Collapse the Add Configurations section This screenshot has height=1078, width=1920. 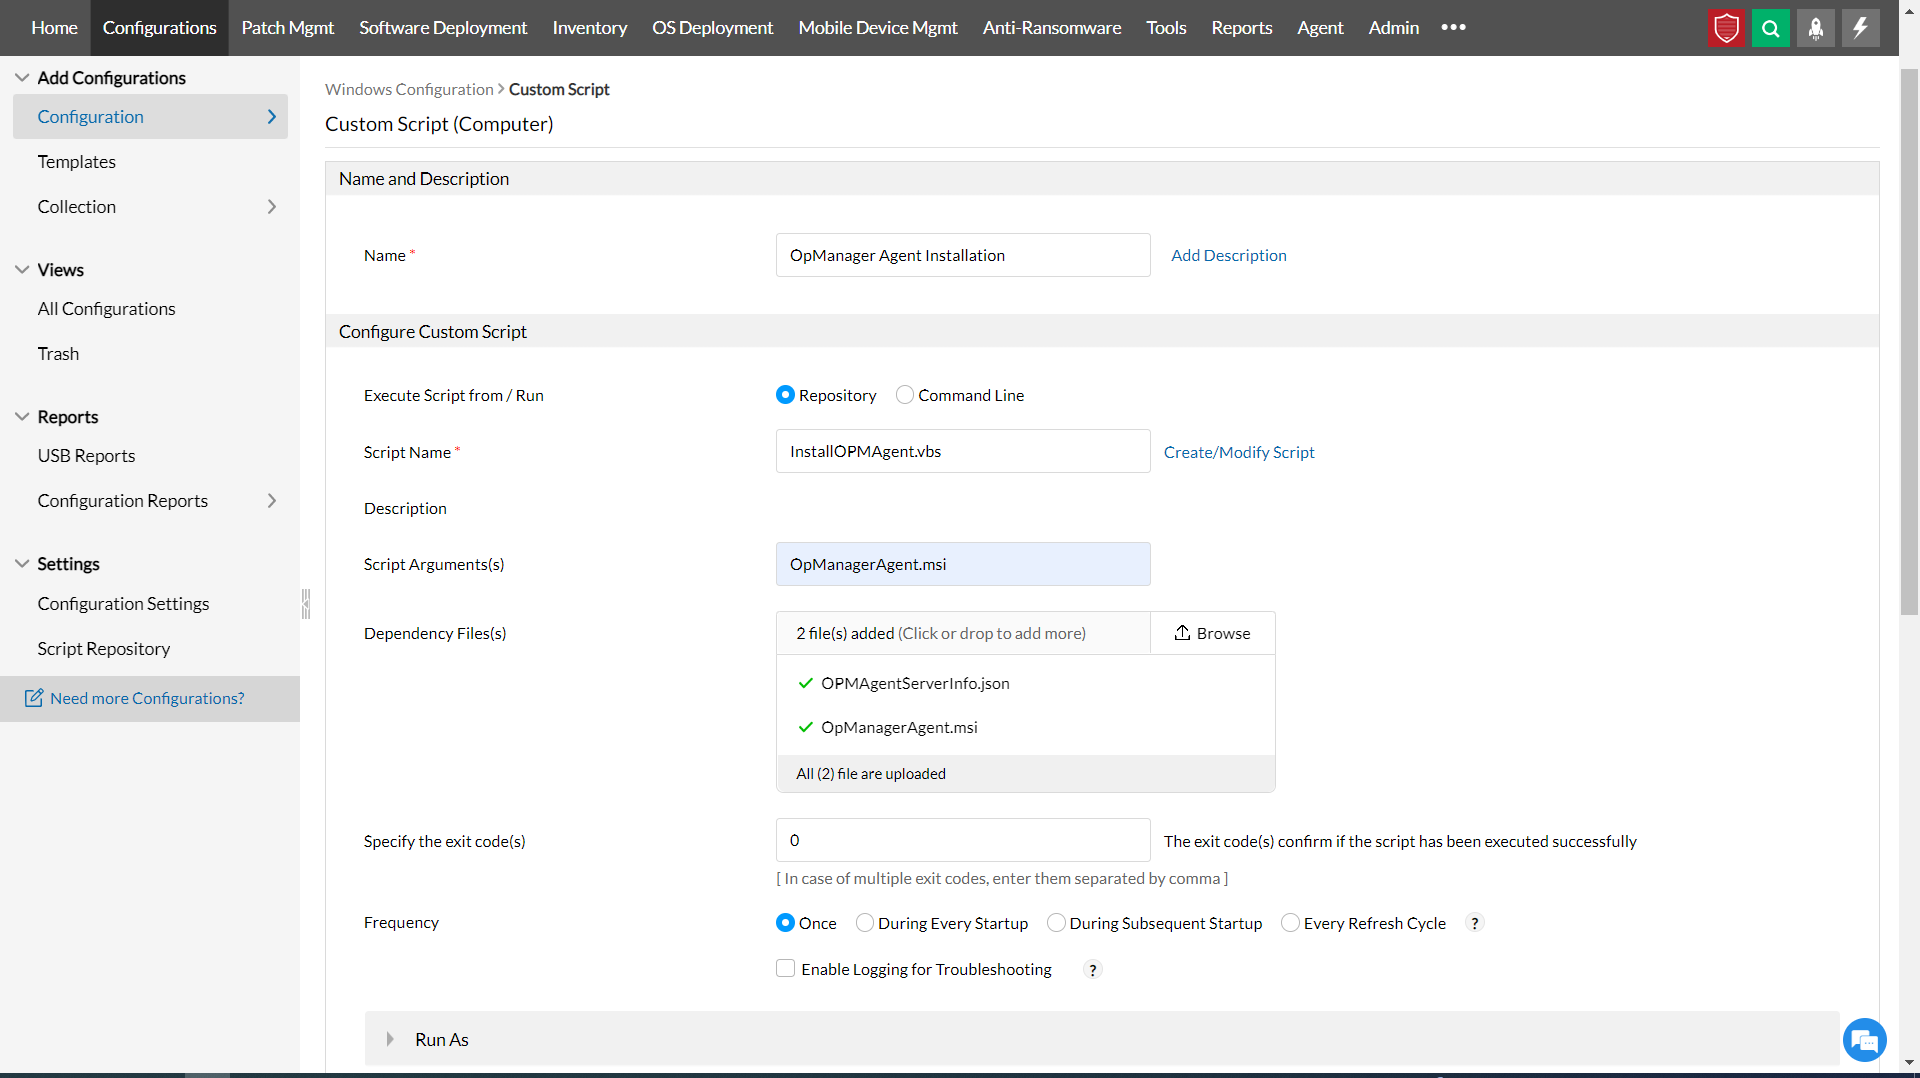[x=22, y=78]
